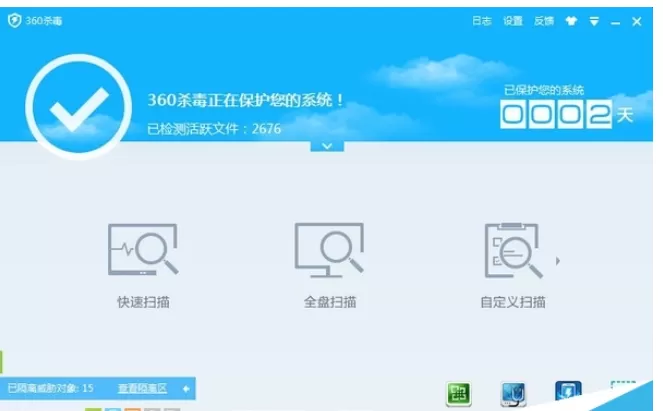Expand the chevron below the status banner
The height and width of the screenshot is (411, 663).
coord(327,146)
